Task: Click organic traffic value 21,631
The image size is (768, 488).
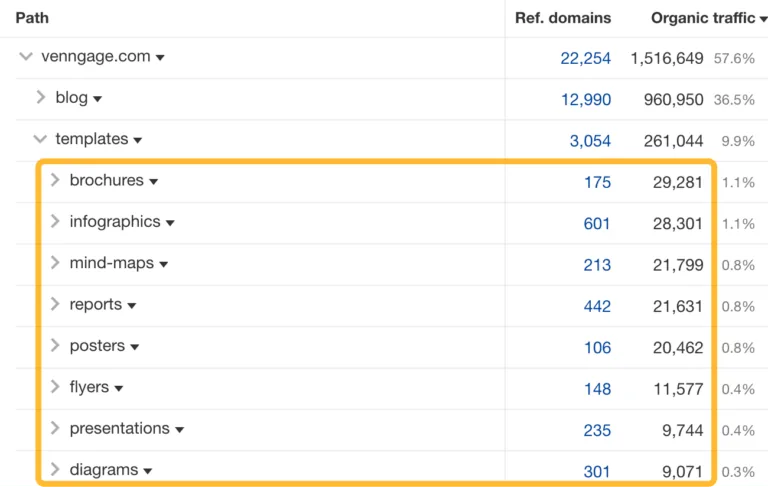Action: pyautogui.click(x=678, y=306)
